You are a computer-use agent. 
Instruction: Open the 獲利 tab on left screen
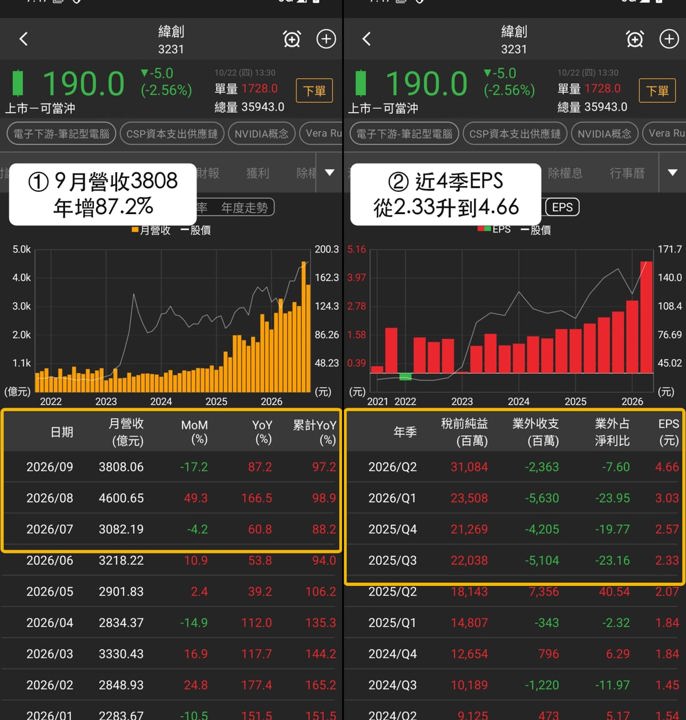tap(258, 173)
